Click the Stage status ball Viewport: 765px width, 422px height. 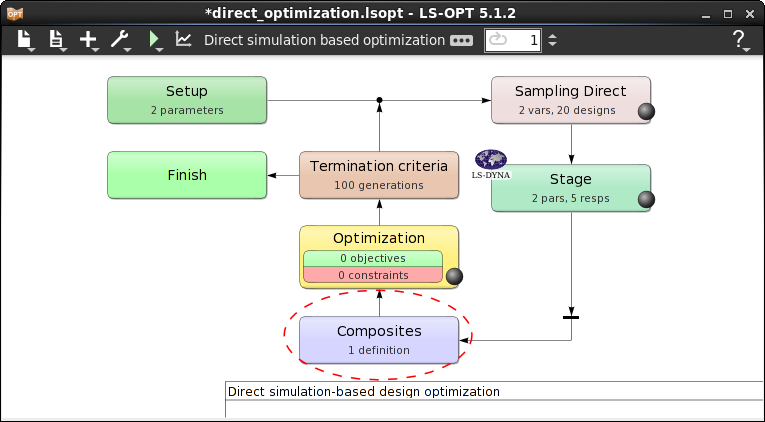(x=646, y=199)
